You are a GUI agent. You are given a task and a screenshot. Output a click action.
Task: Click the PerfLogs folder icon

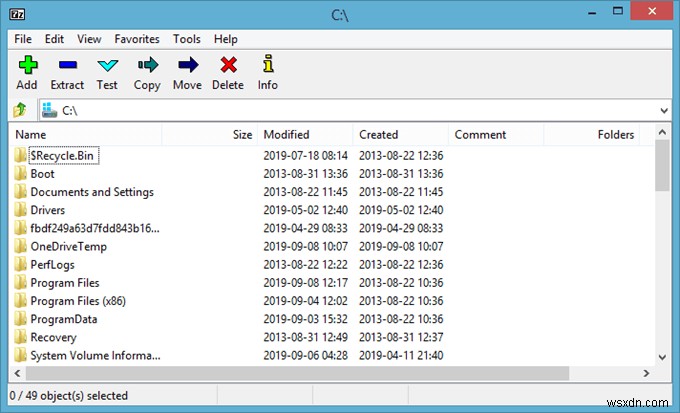tap(20, 264)
